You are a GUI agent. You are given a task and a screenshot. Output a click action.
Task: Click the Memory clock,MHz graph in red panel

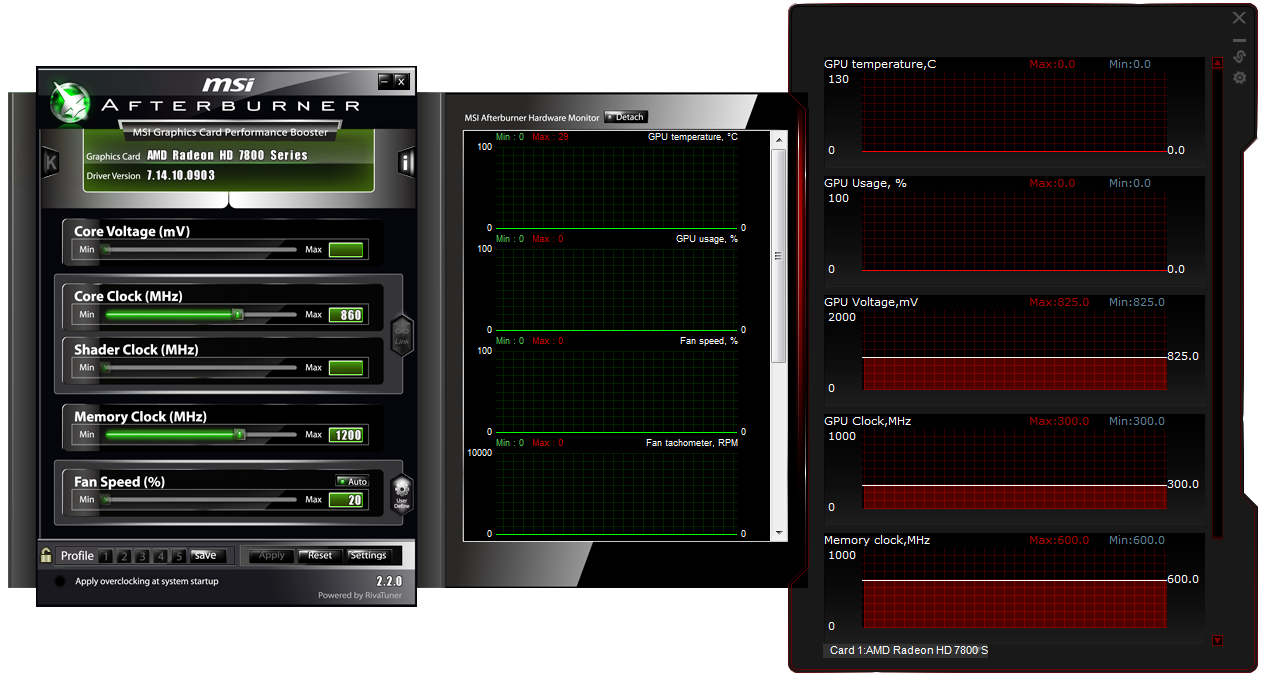(1014, 587)
